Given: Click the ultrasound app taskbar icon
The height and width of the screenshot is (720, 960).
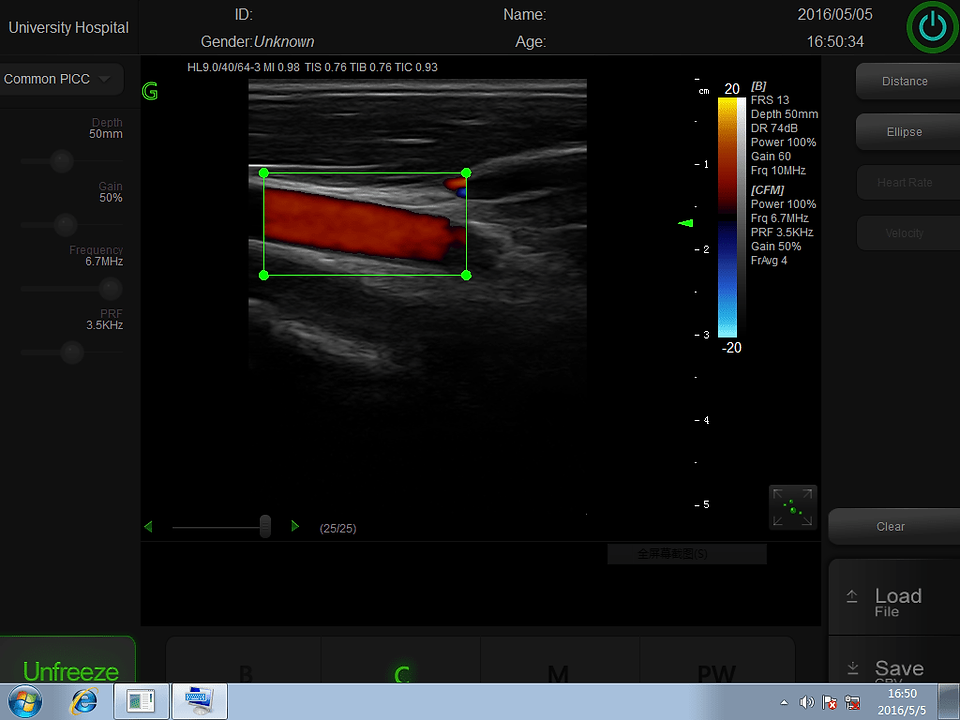Looking at the screenshot, I should [x=140, y=702].
